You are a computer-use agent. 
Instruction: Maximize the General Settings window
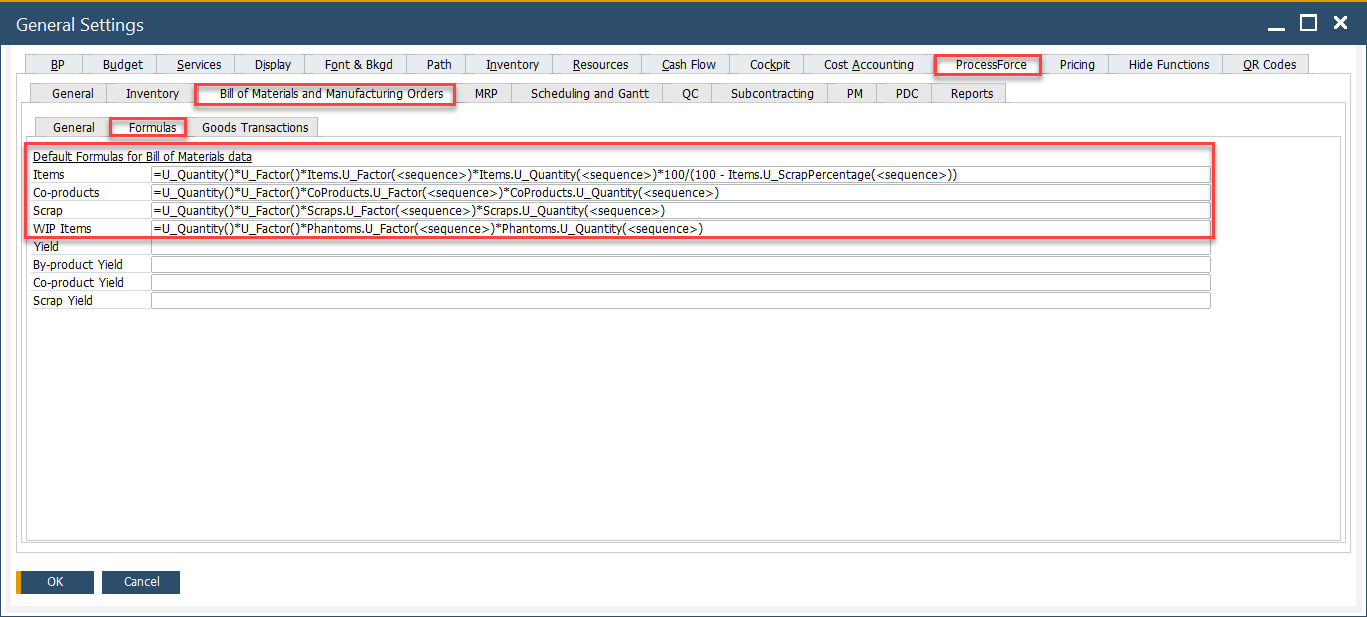1308,22
